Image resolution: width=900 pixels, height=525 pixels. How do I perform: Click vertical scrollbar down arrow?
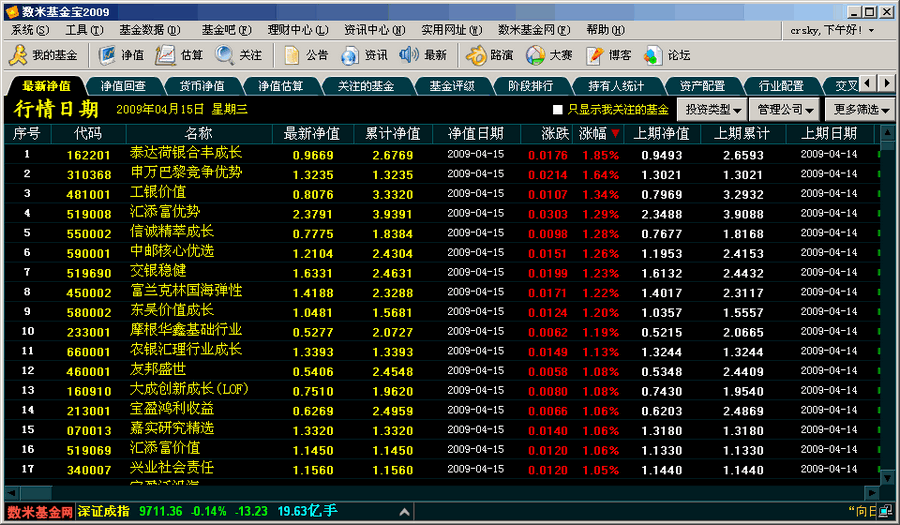click(x=887, y=477)
